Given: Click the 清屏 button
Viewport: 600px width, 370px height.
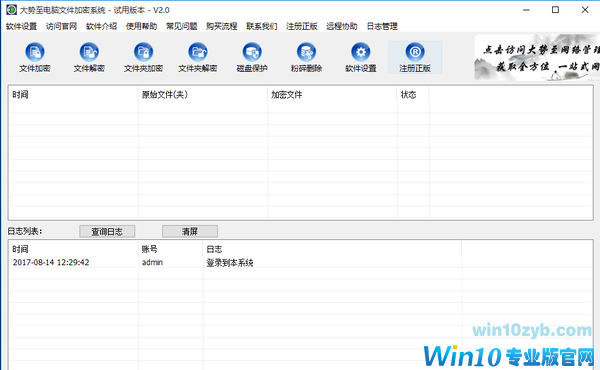Looking at the screenshot, I should point(190,231).
